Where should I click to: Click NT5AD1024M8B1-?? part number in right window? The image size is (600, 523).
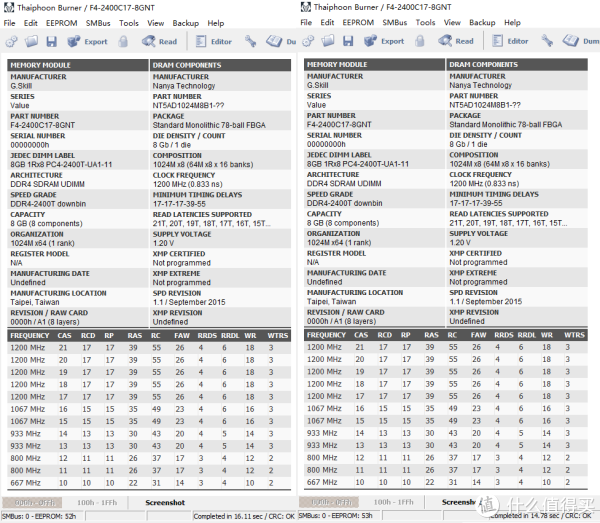point(485,105)
